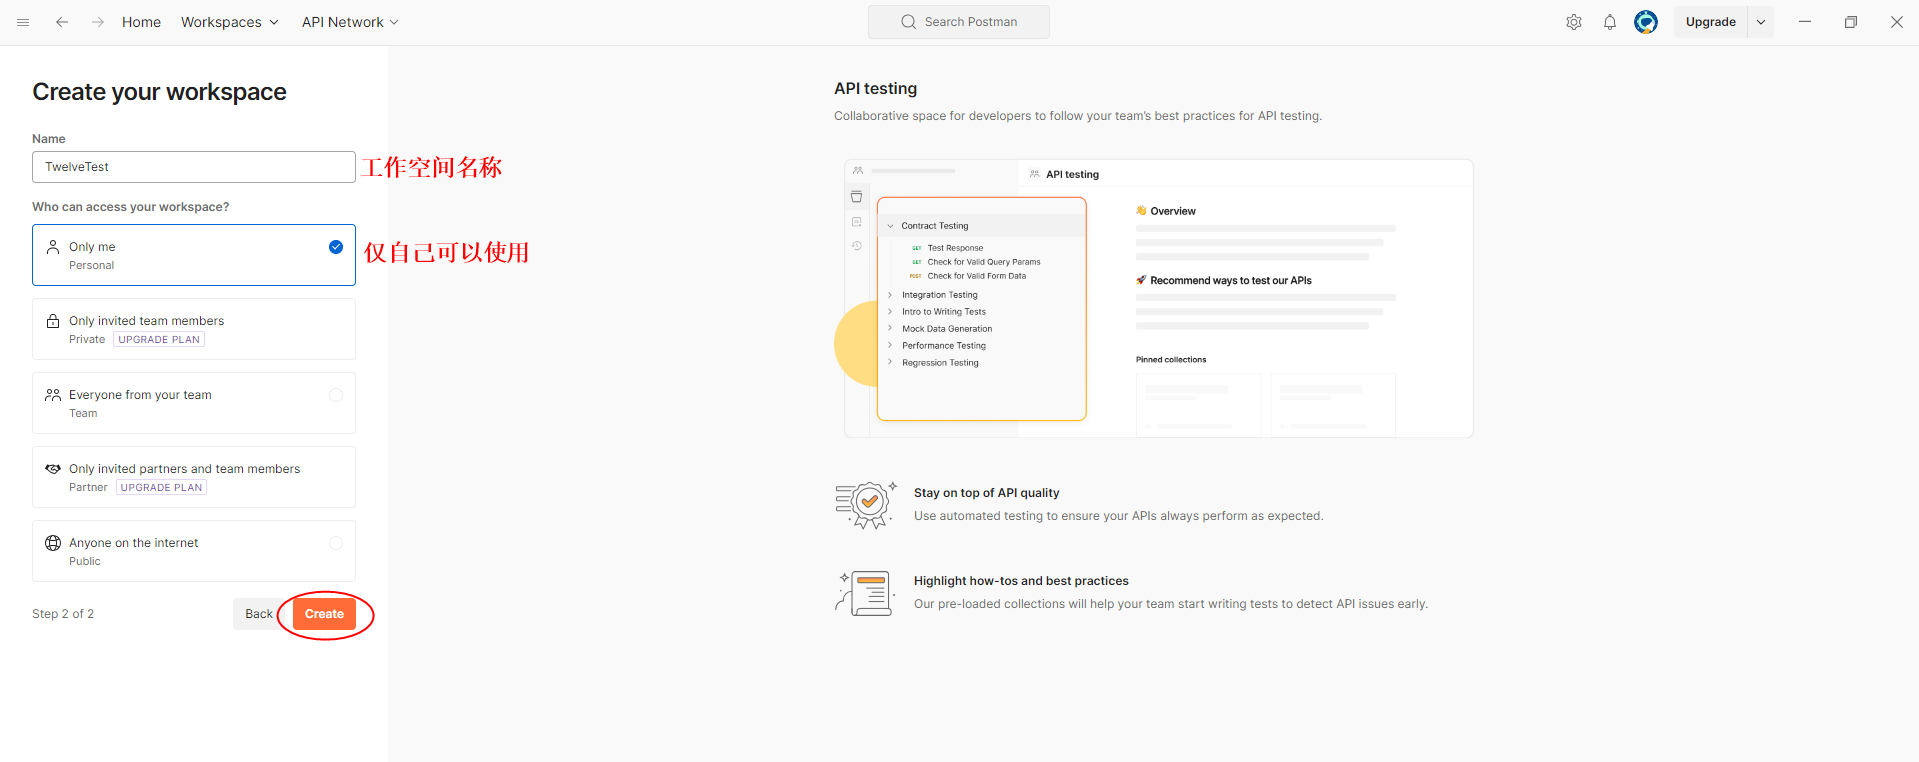Go back with the left arrow
The width and height of the screenshot is (1919, 762).
(62, 22)
